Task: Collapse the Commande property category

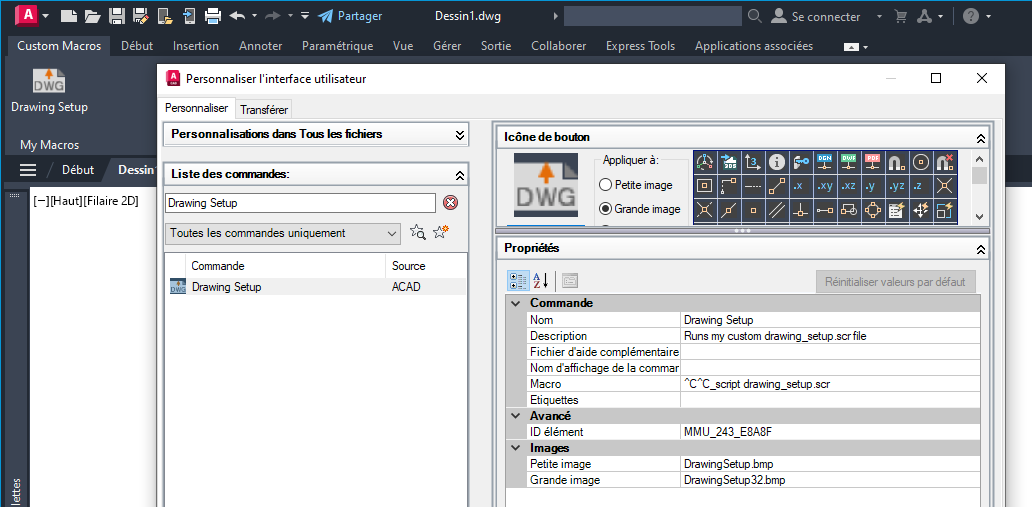Action: point(515,304)
